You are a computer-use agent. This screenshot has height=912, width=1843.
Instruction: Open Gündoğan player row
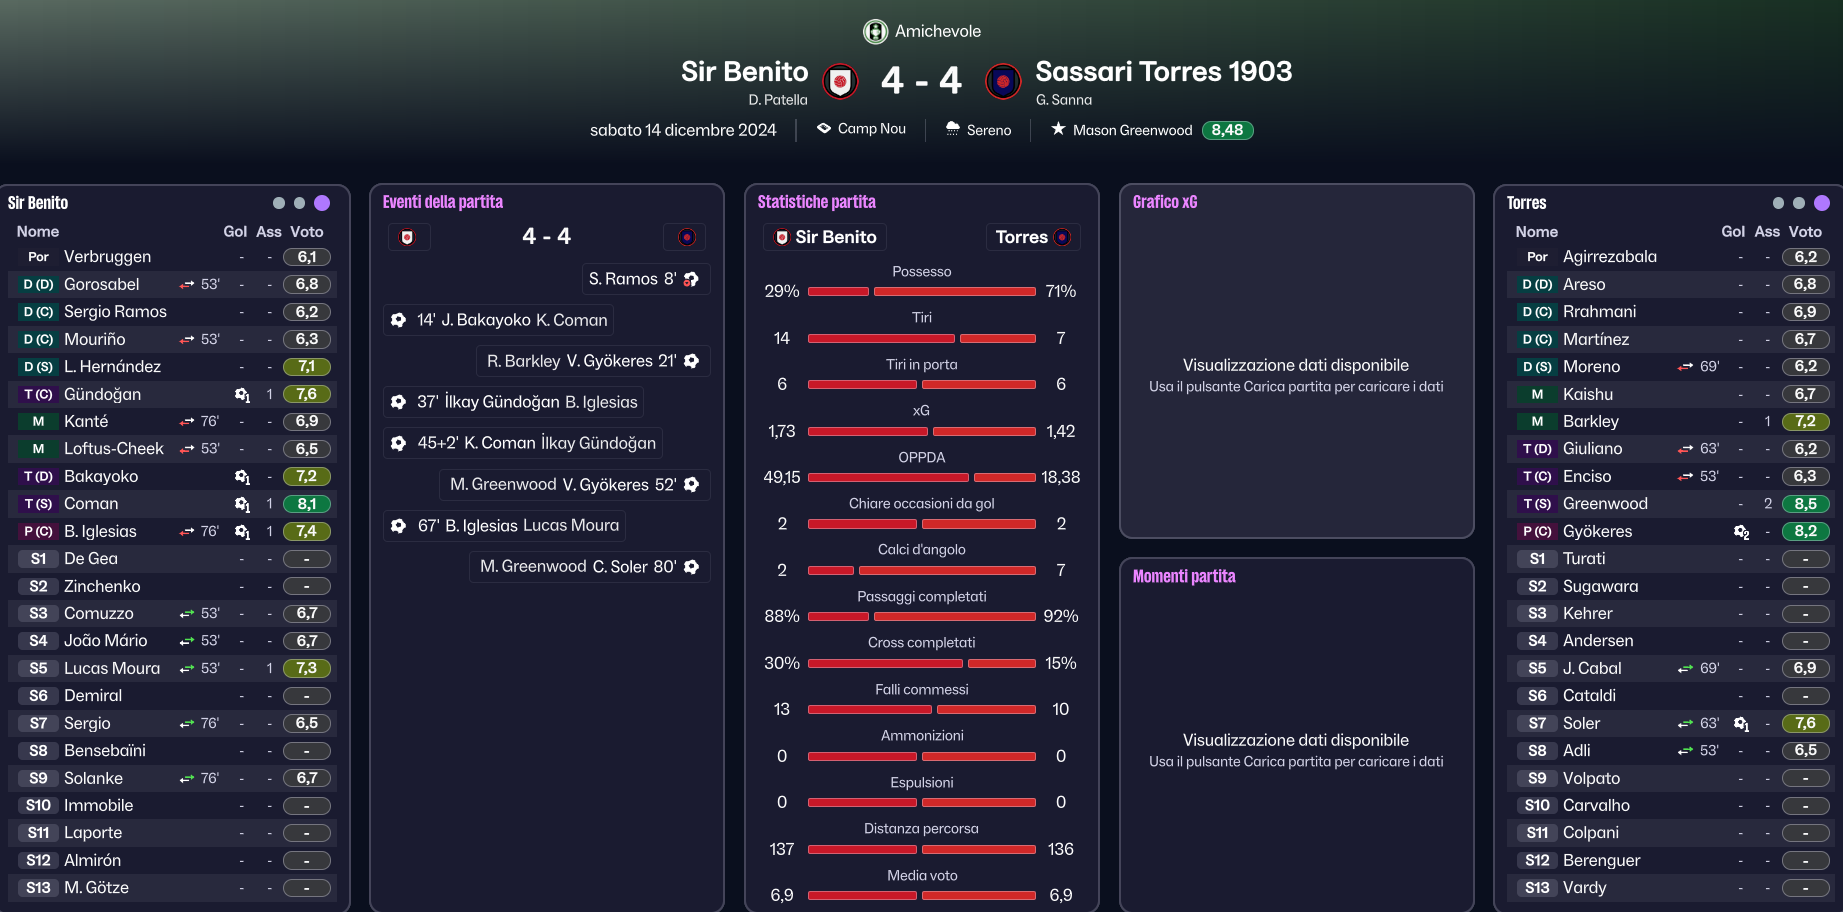coord(172,394)
